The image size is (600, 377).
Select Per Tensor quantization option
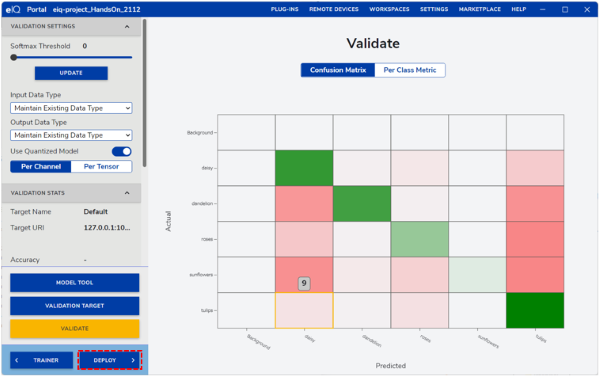point(101,166)
